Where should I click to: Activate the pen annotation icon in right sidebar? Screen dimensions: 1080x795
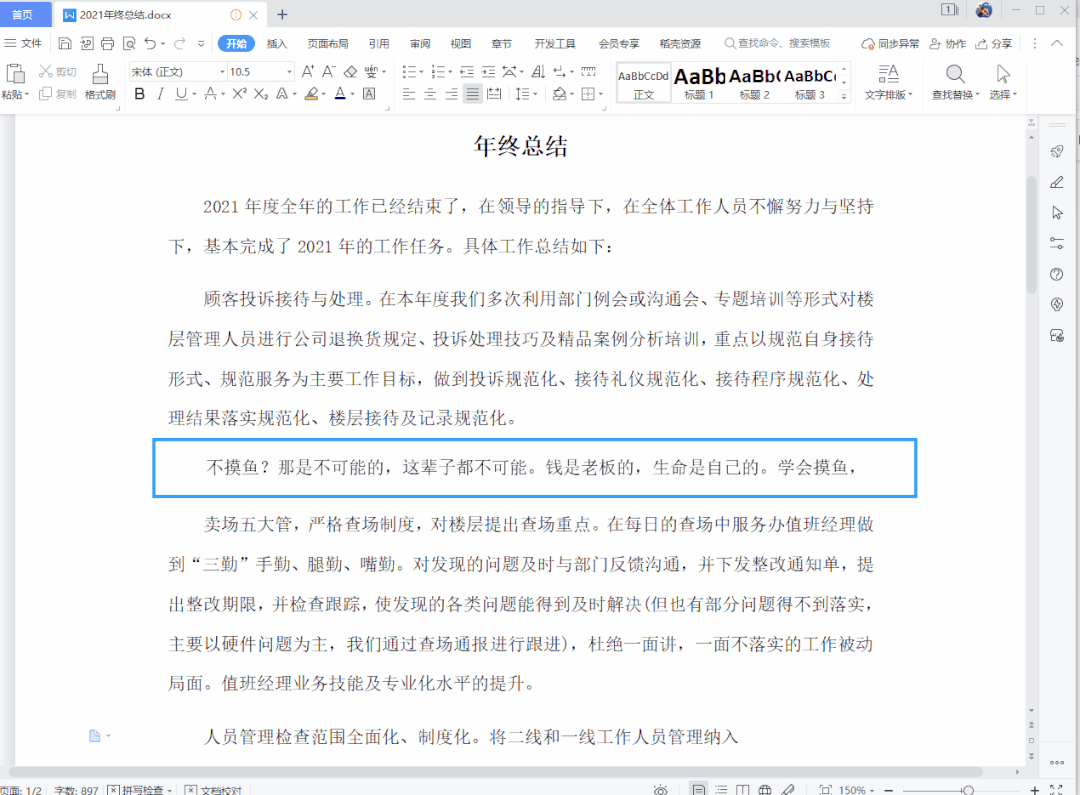pyautogui.click(x=1056, y=182)
